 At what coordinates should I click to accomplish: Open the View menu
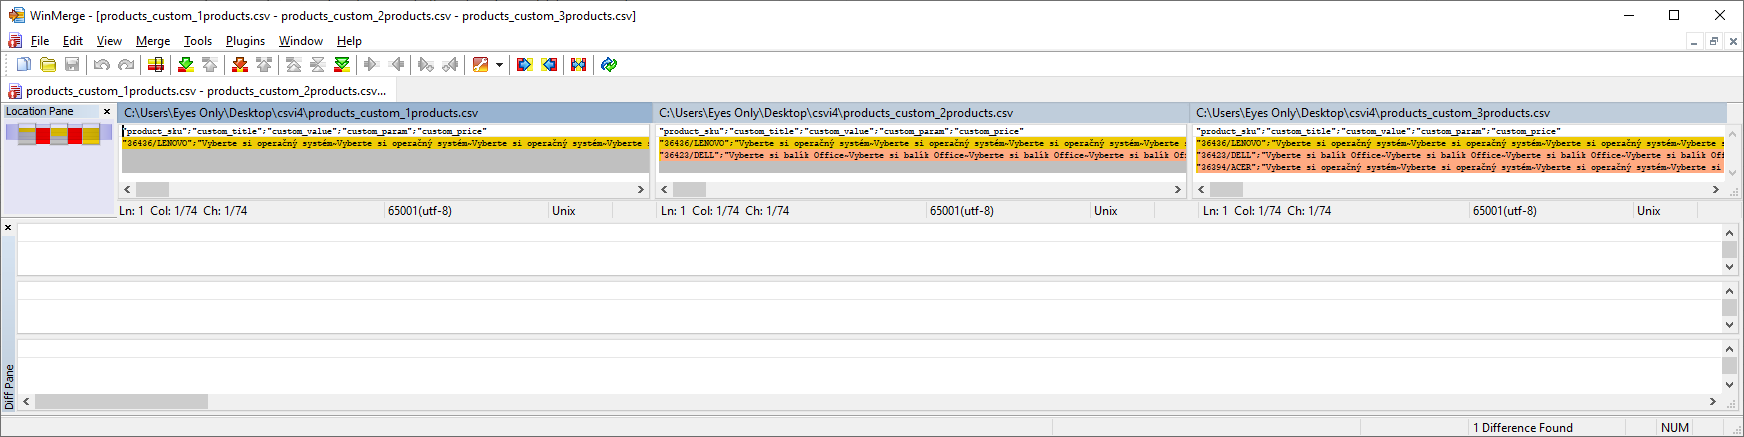click(x=109, y=41)
